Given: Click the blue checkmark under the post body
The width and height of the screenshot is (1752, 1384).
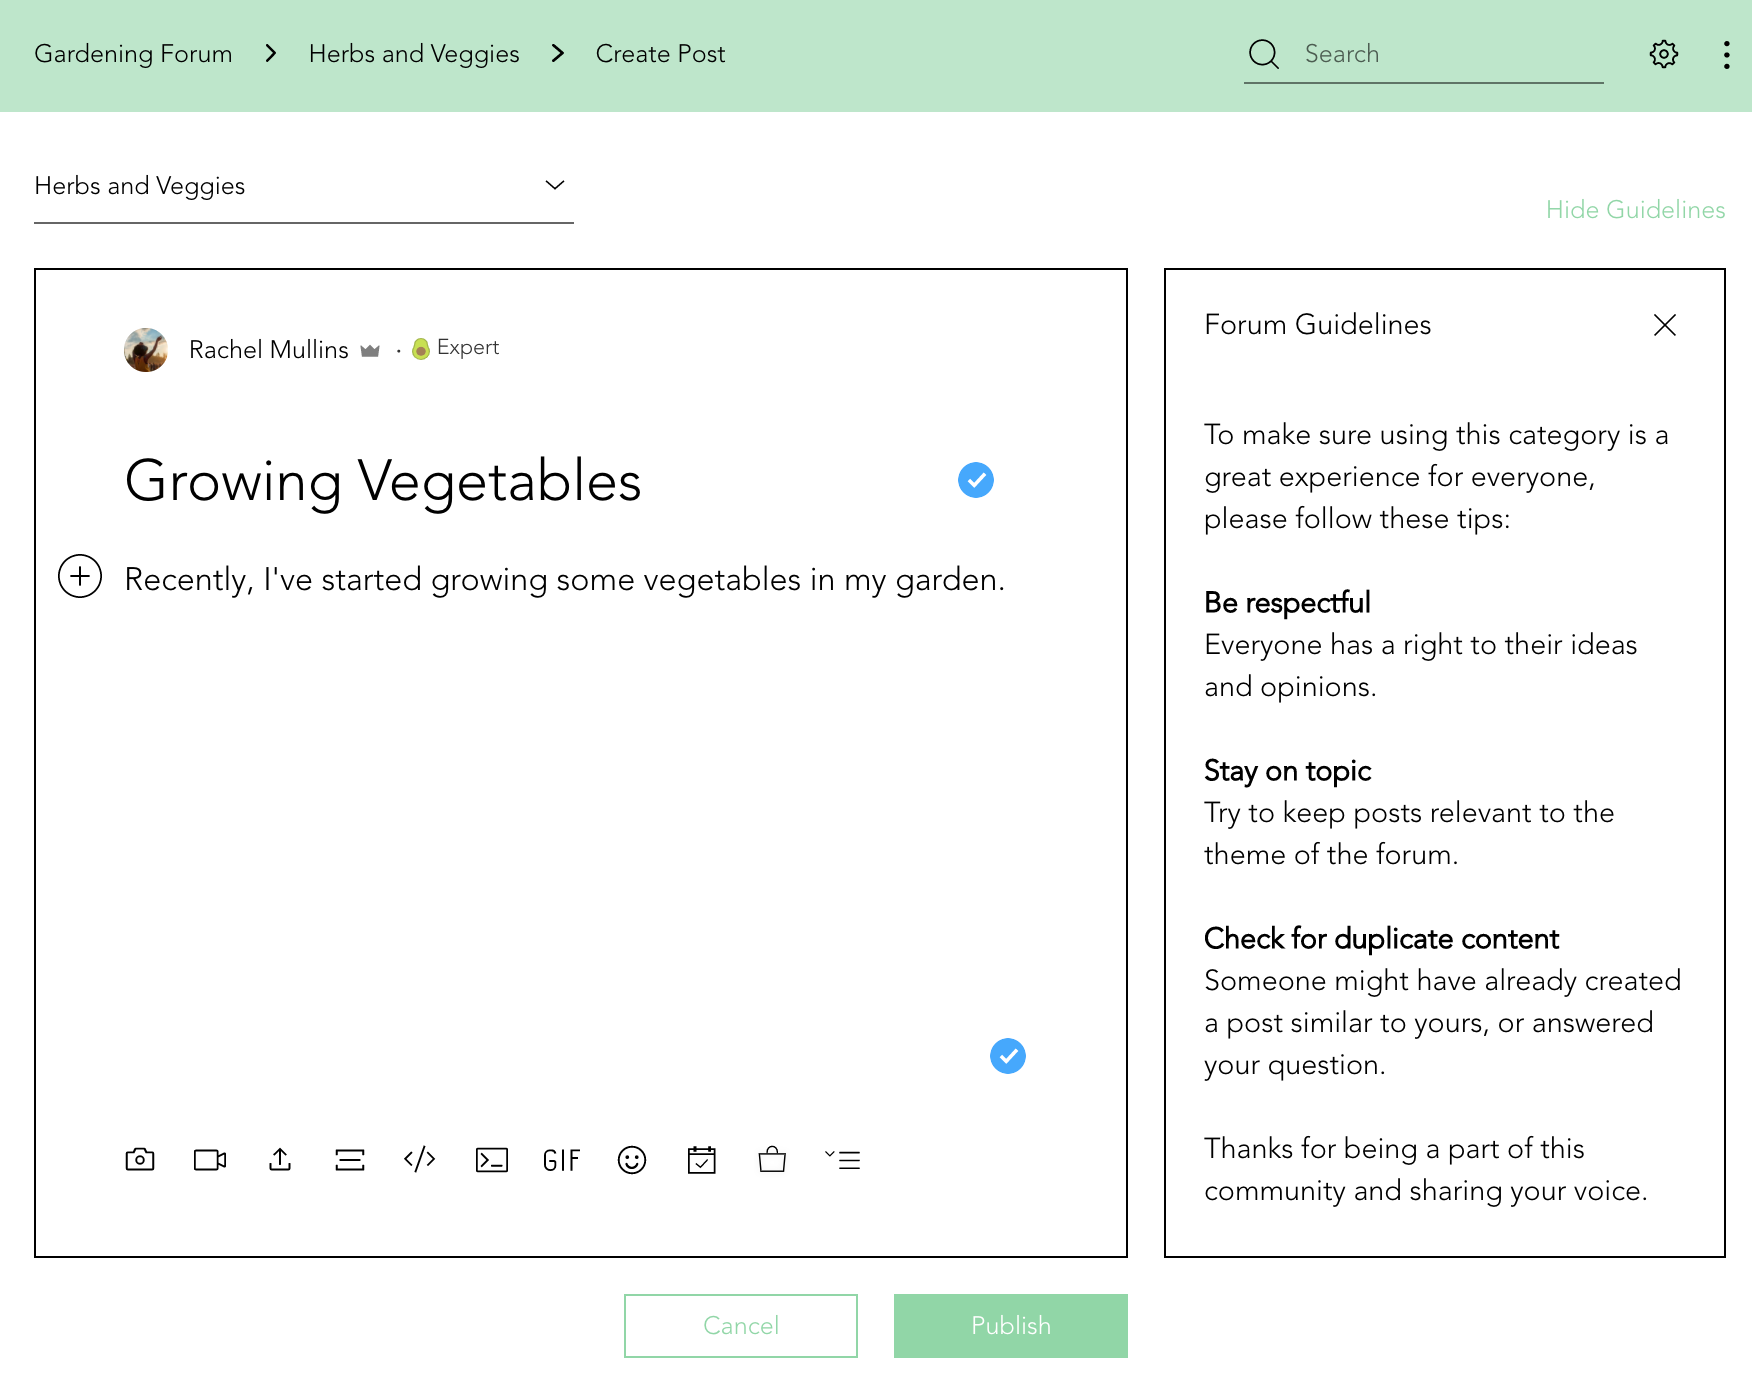Looking at the screenshot, I should tap(1008, 1056).
